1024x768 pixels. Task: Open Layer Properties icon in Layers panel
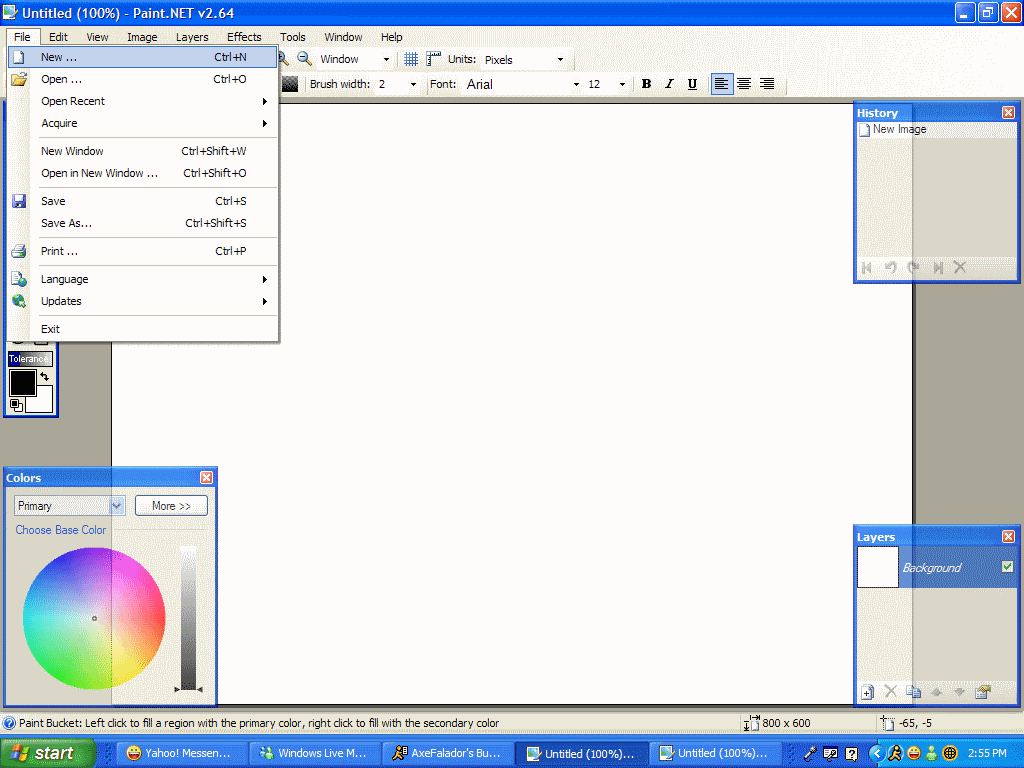coord(983,692)
